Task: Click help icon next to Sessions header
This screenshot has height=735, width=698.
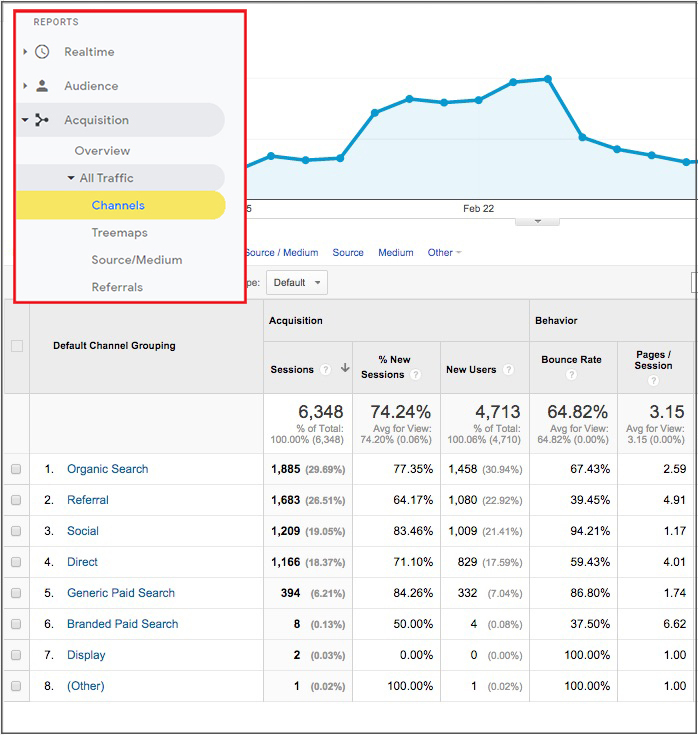Action: click(x=326, y=370)
